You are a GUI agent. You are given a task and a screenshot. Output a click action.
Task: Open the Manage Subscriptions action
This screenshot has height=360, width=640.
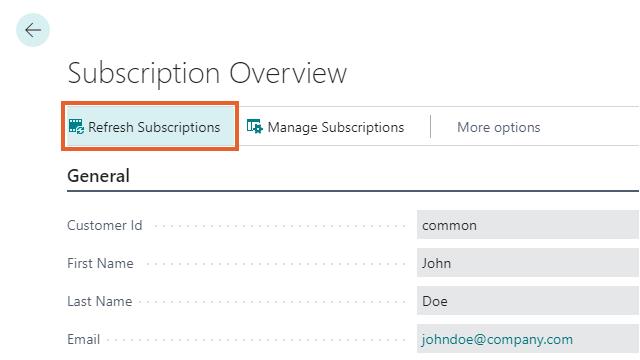point(325,127)
